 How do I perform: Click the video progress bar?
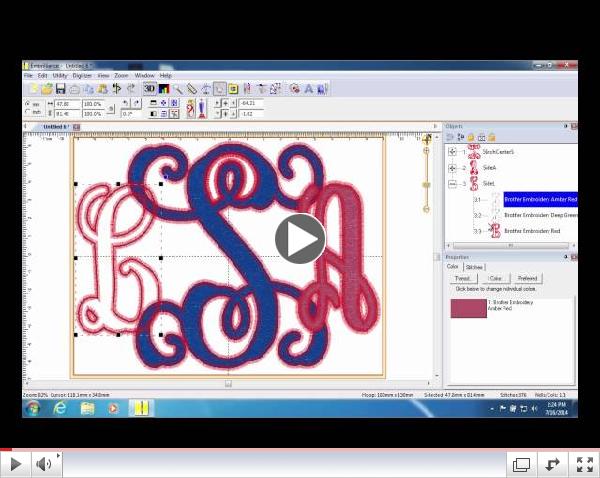click(x=300, y=449)
